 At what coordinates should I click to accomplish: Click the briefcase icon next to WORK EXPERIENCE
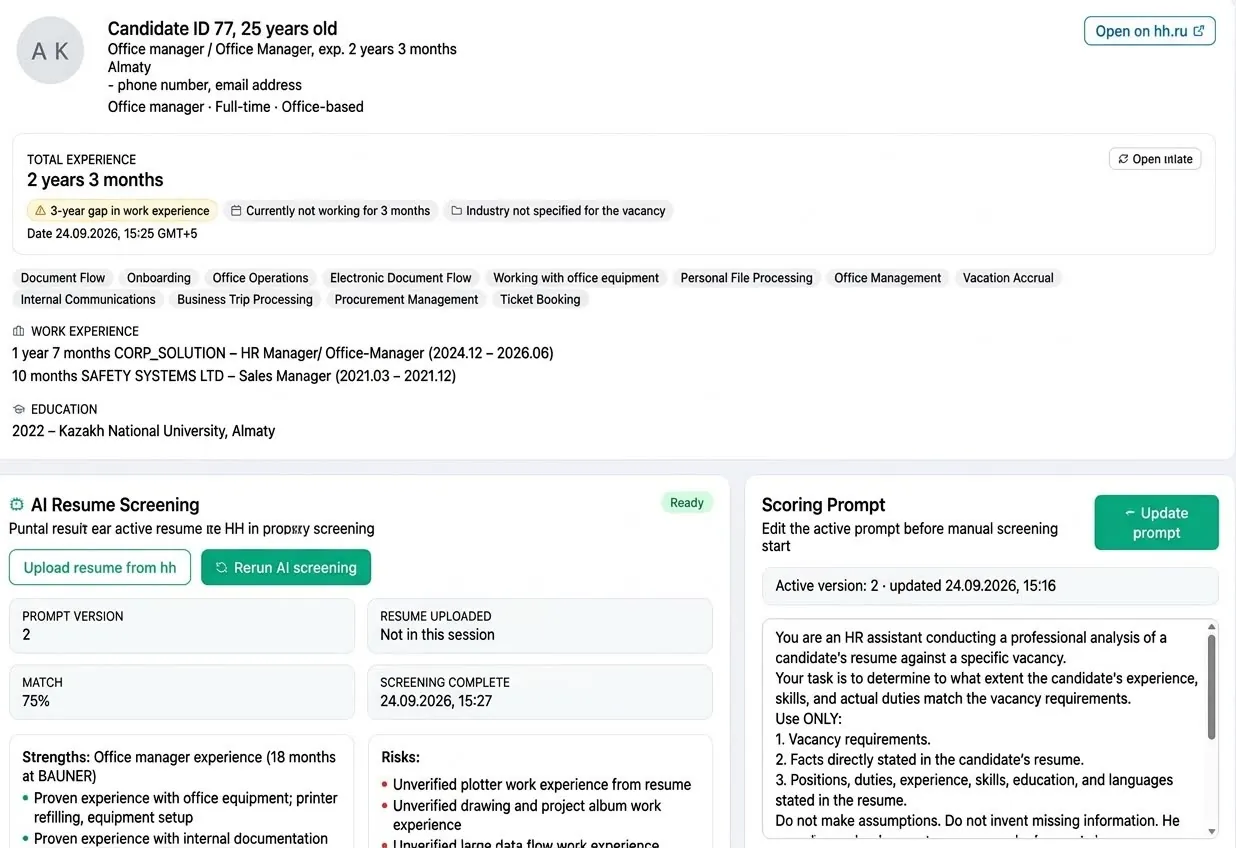[18, 331]
